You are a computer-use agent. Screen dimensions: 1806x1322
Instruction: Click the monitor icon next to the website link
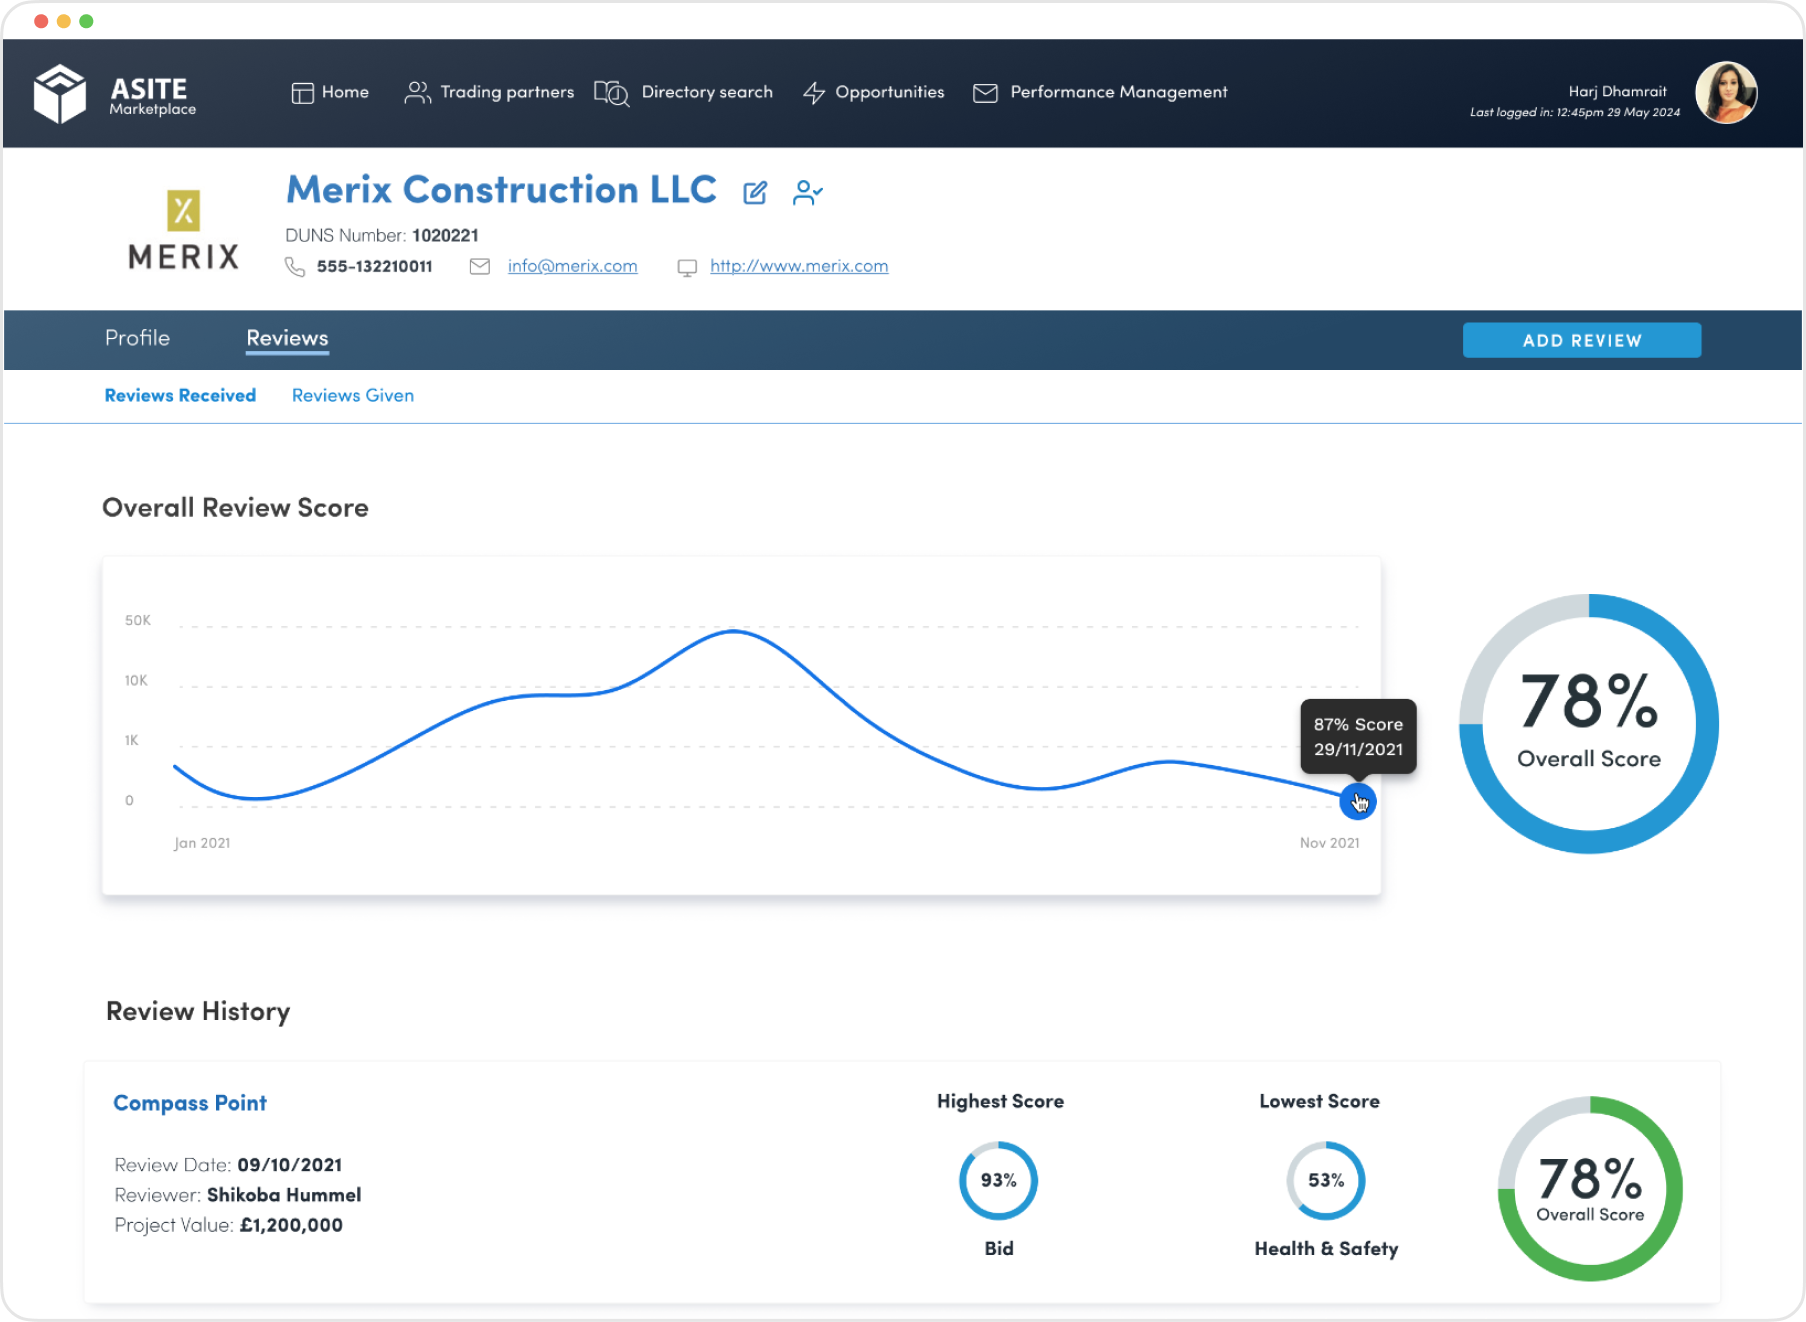coord(687,266)
